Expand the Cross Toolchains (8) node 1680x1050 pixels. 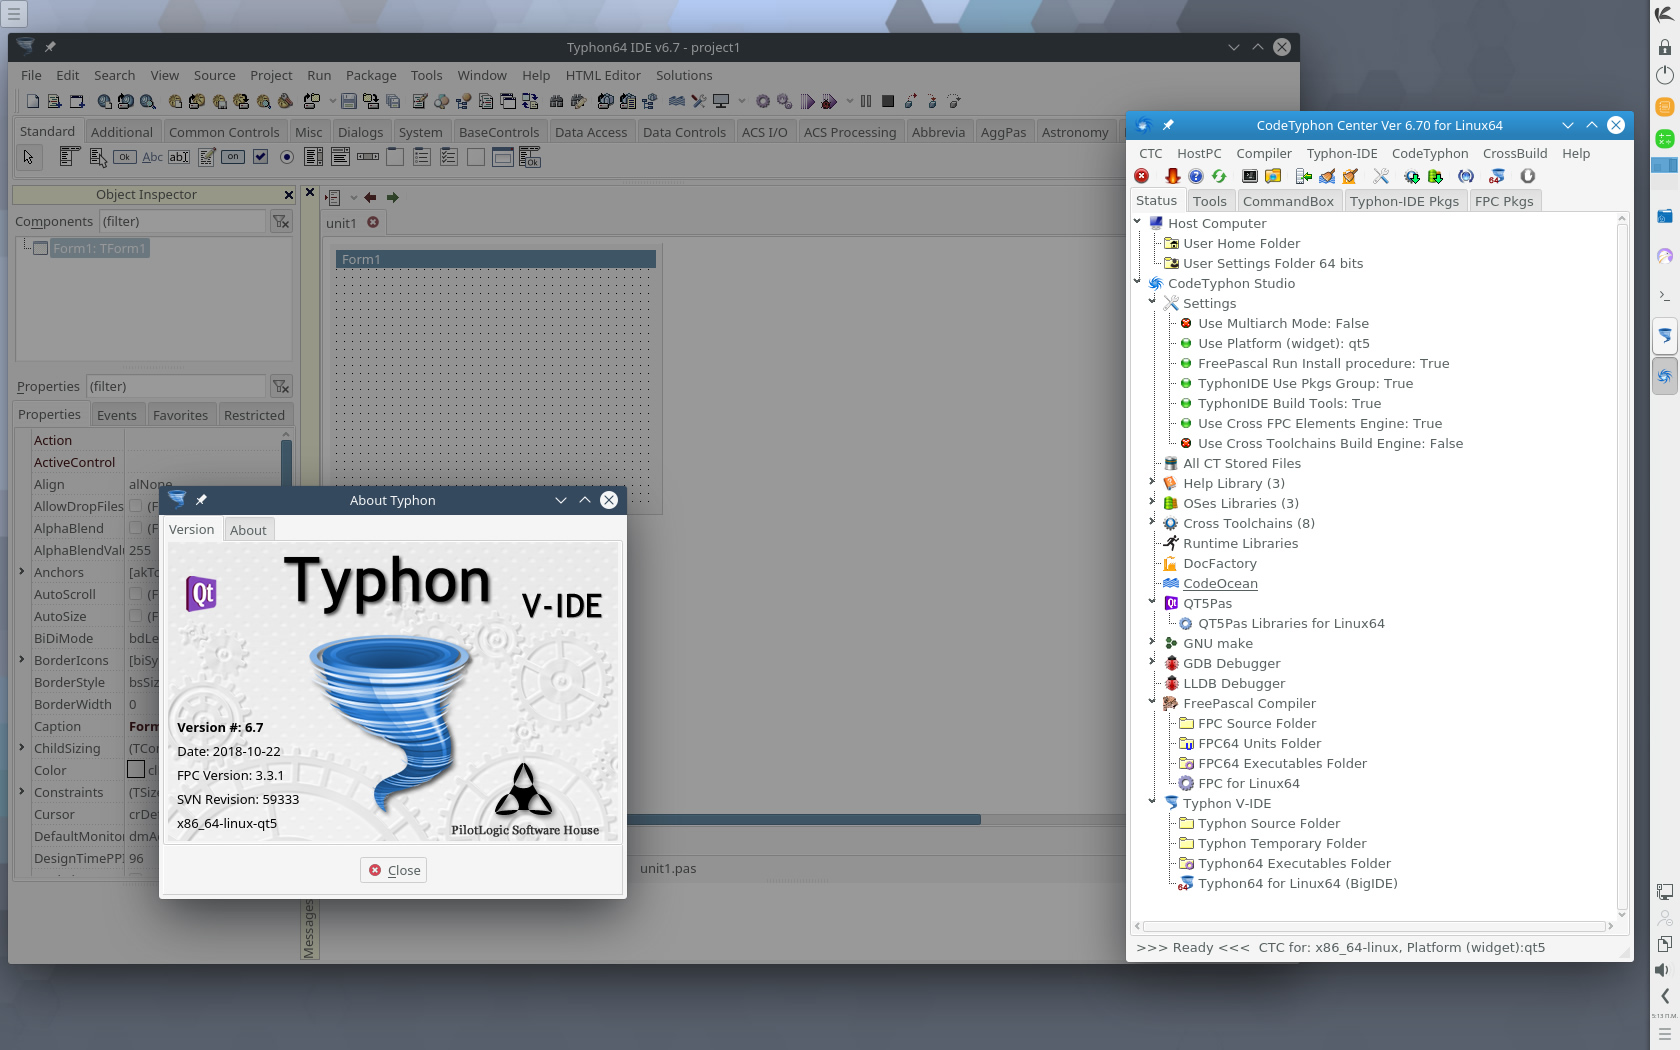(x=1152, y=522)
